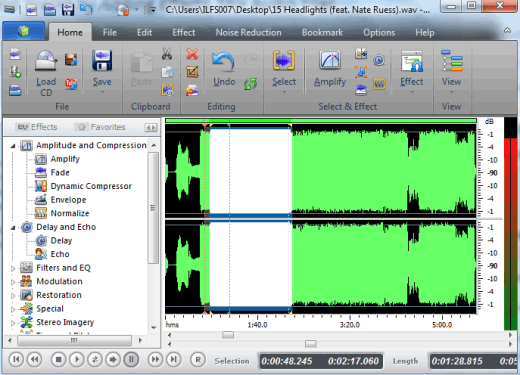The width and height of the screenshot is (520, 375).
Task: Click the paste-to-new-file clipboard icon
Action: click(x=167, y=90)
